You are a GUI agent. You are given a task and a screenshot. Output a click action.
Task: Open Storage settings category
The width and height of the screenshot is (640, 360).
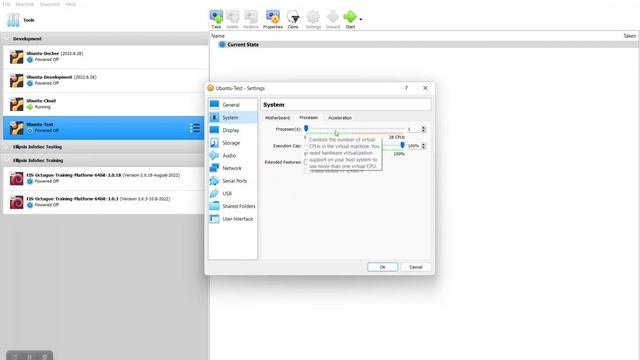coord(233,143)
